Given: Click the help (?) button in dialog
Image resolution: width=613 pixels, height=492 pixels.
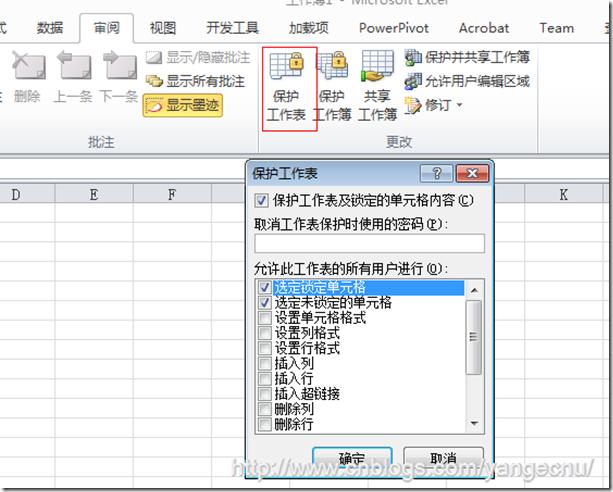Looking at the screenshot, I should 437,173.
